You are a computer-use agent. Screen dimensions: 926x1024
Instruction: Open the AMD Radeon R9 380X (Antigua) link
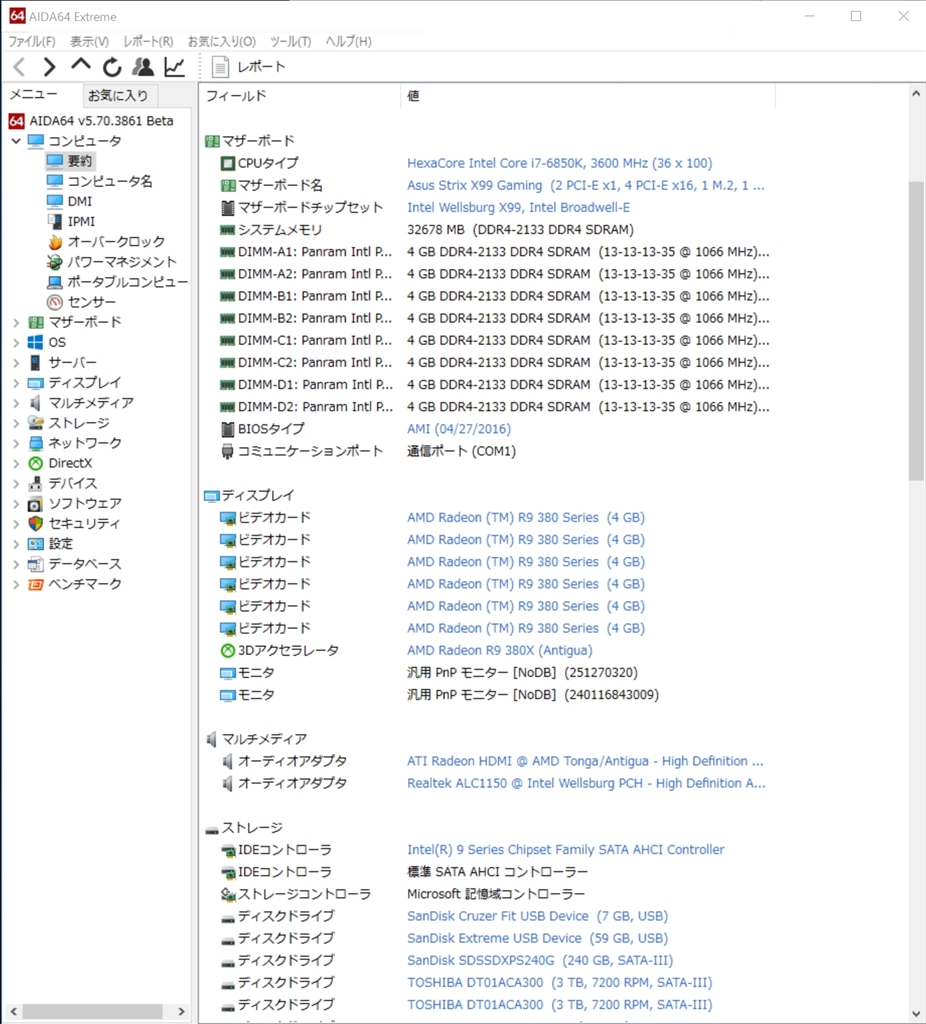[500, 650]
